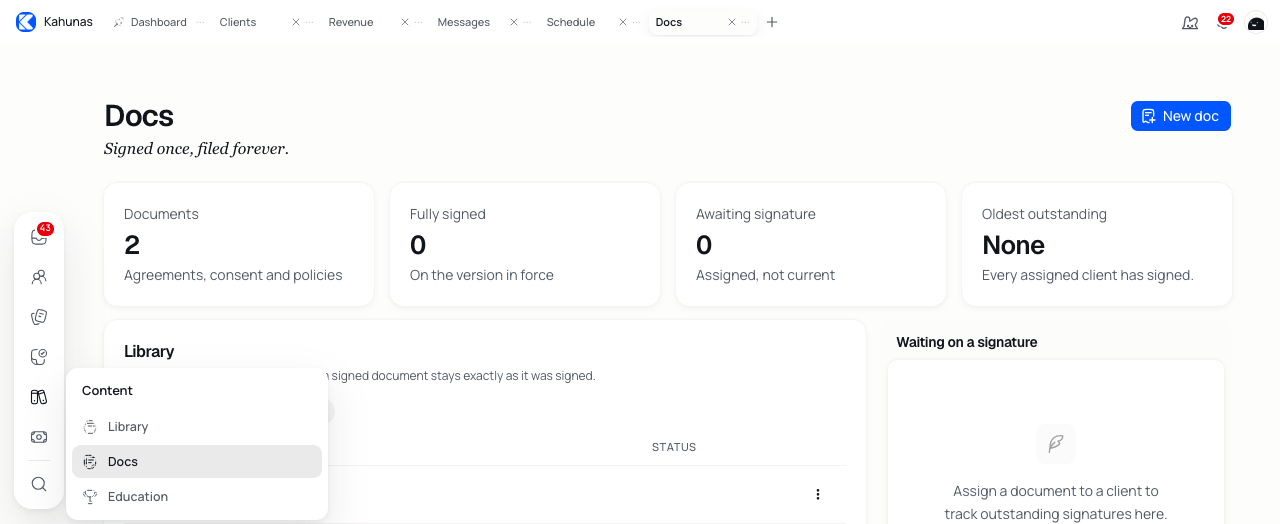The height and width of the screenshot is (524, 1280).
Task: Open Dashboard tab ellipsis options
Action: click(200, 22)
